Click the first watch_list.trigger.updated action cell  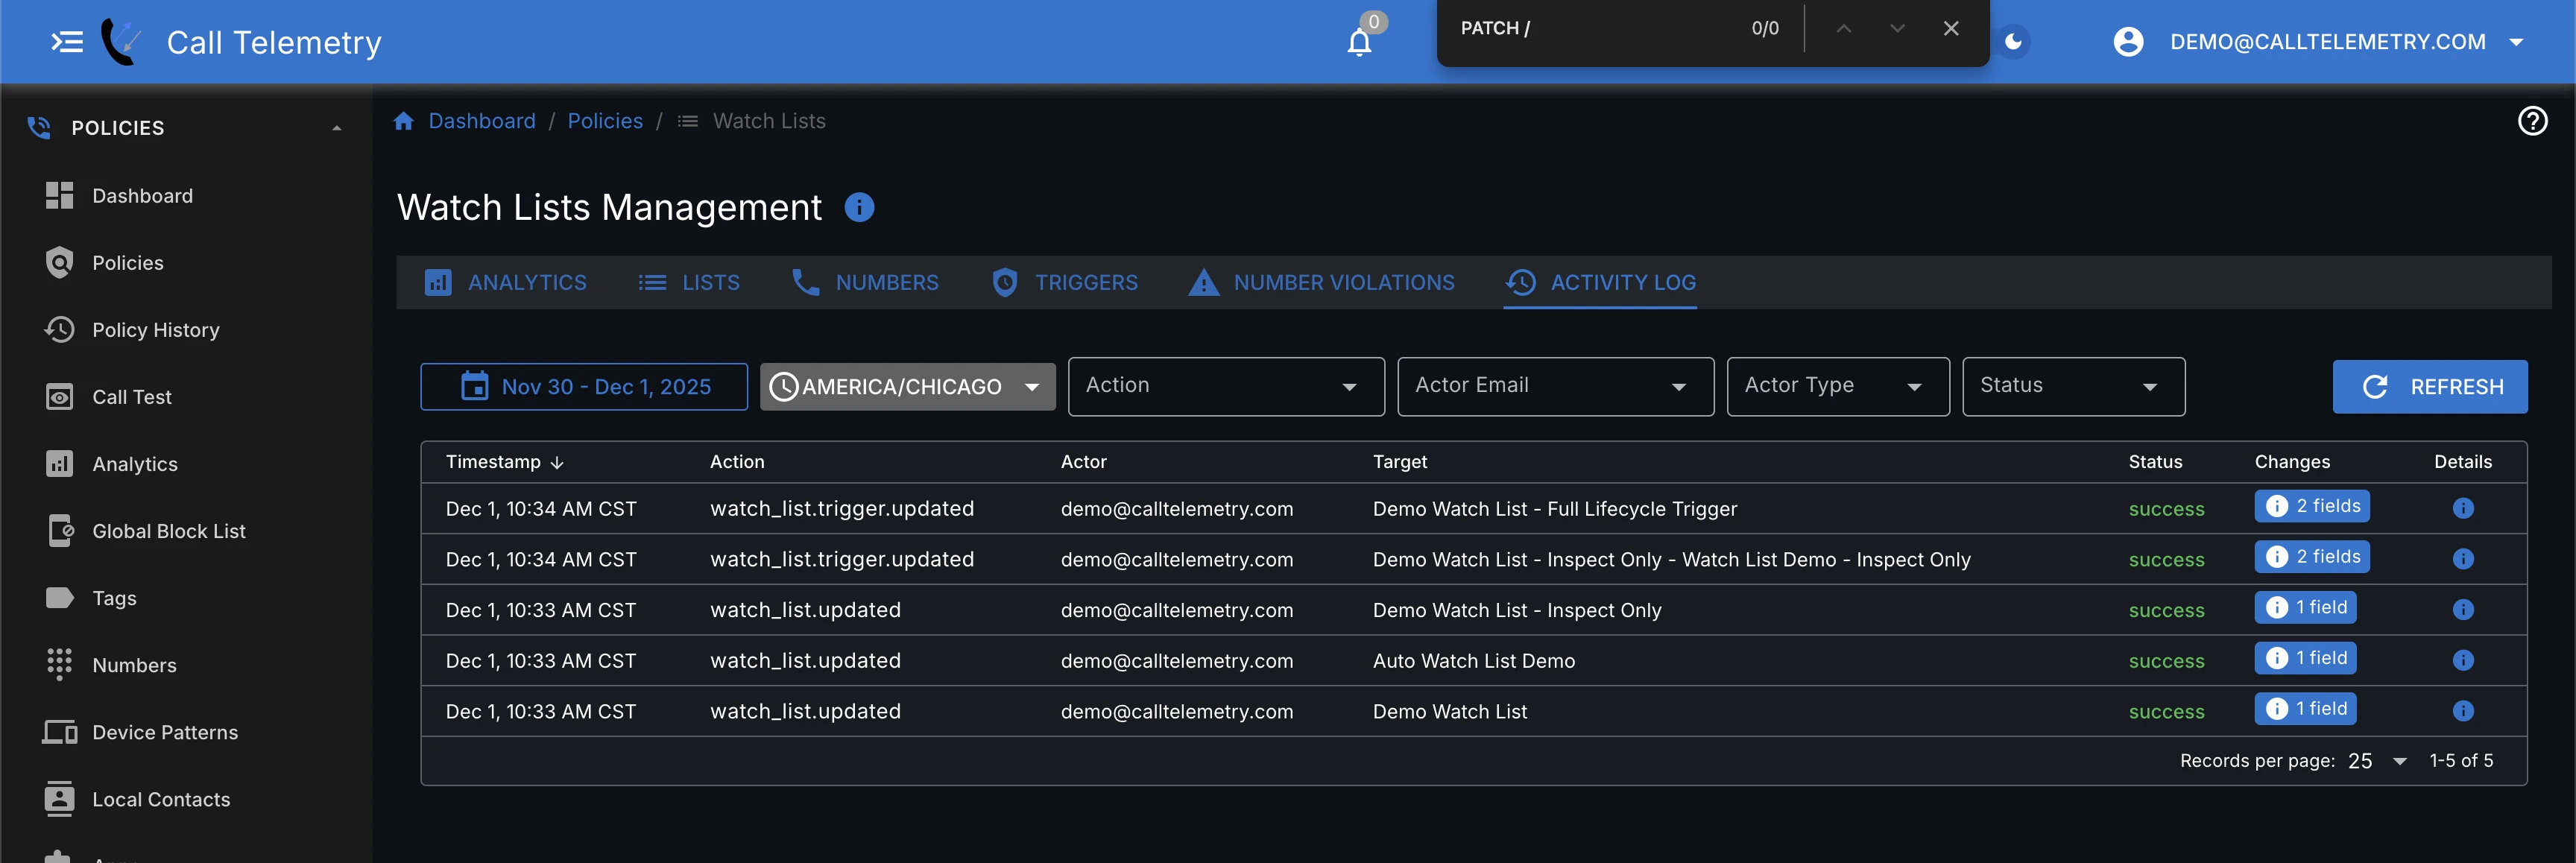[842, 509]
